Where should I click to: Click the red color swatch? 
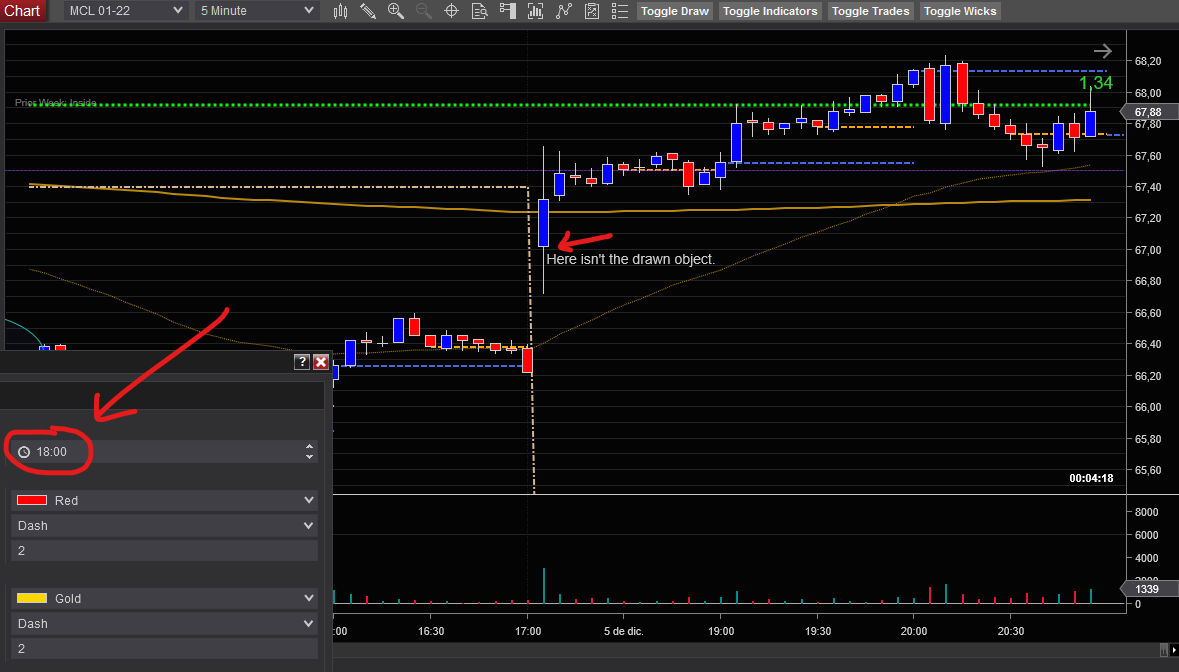point(32,501)
